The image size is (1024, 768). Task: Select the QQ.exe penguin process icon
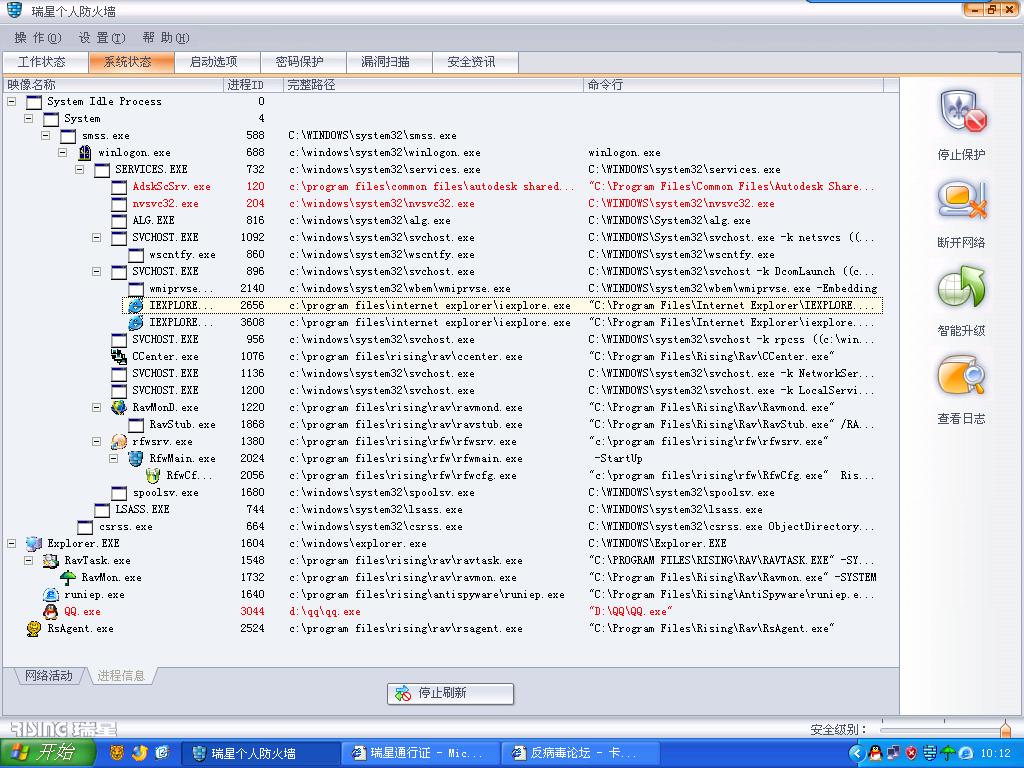50,611
